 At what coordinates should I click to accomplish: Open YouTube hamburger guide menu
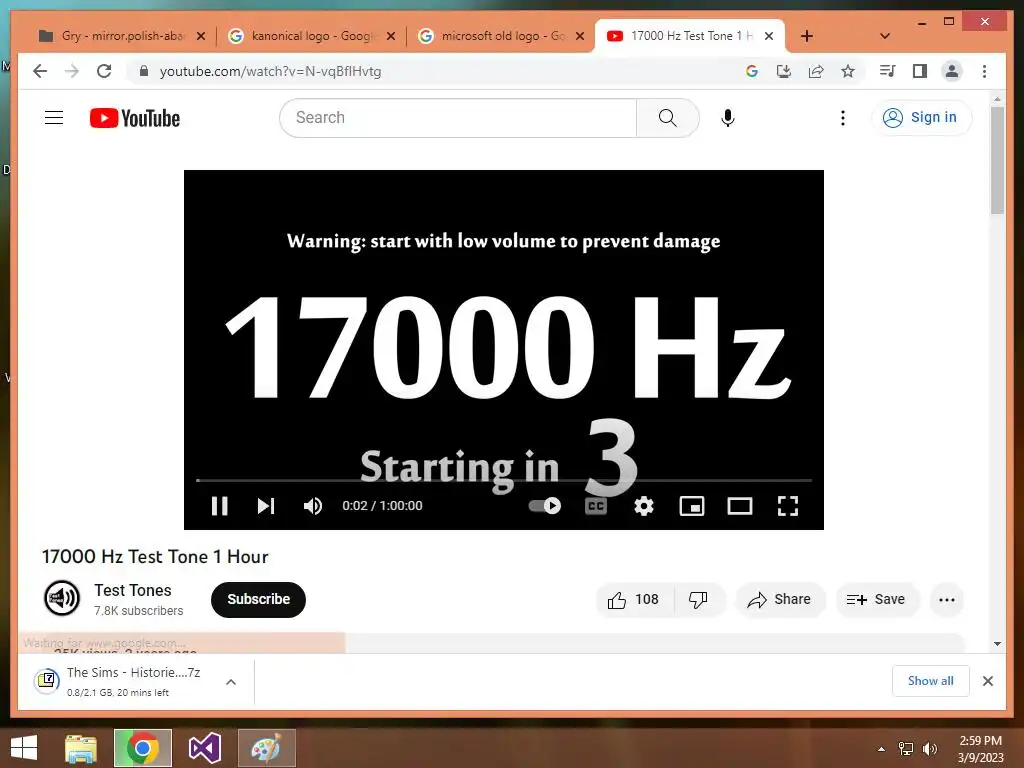54,118
